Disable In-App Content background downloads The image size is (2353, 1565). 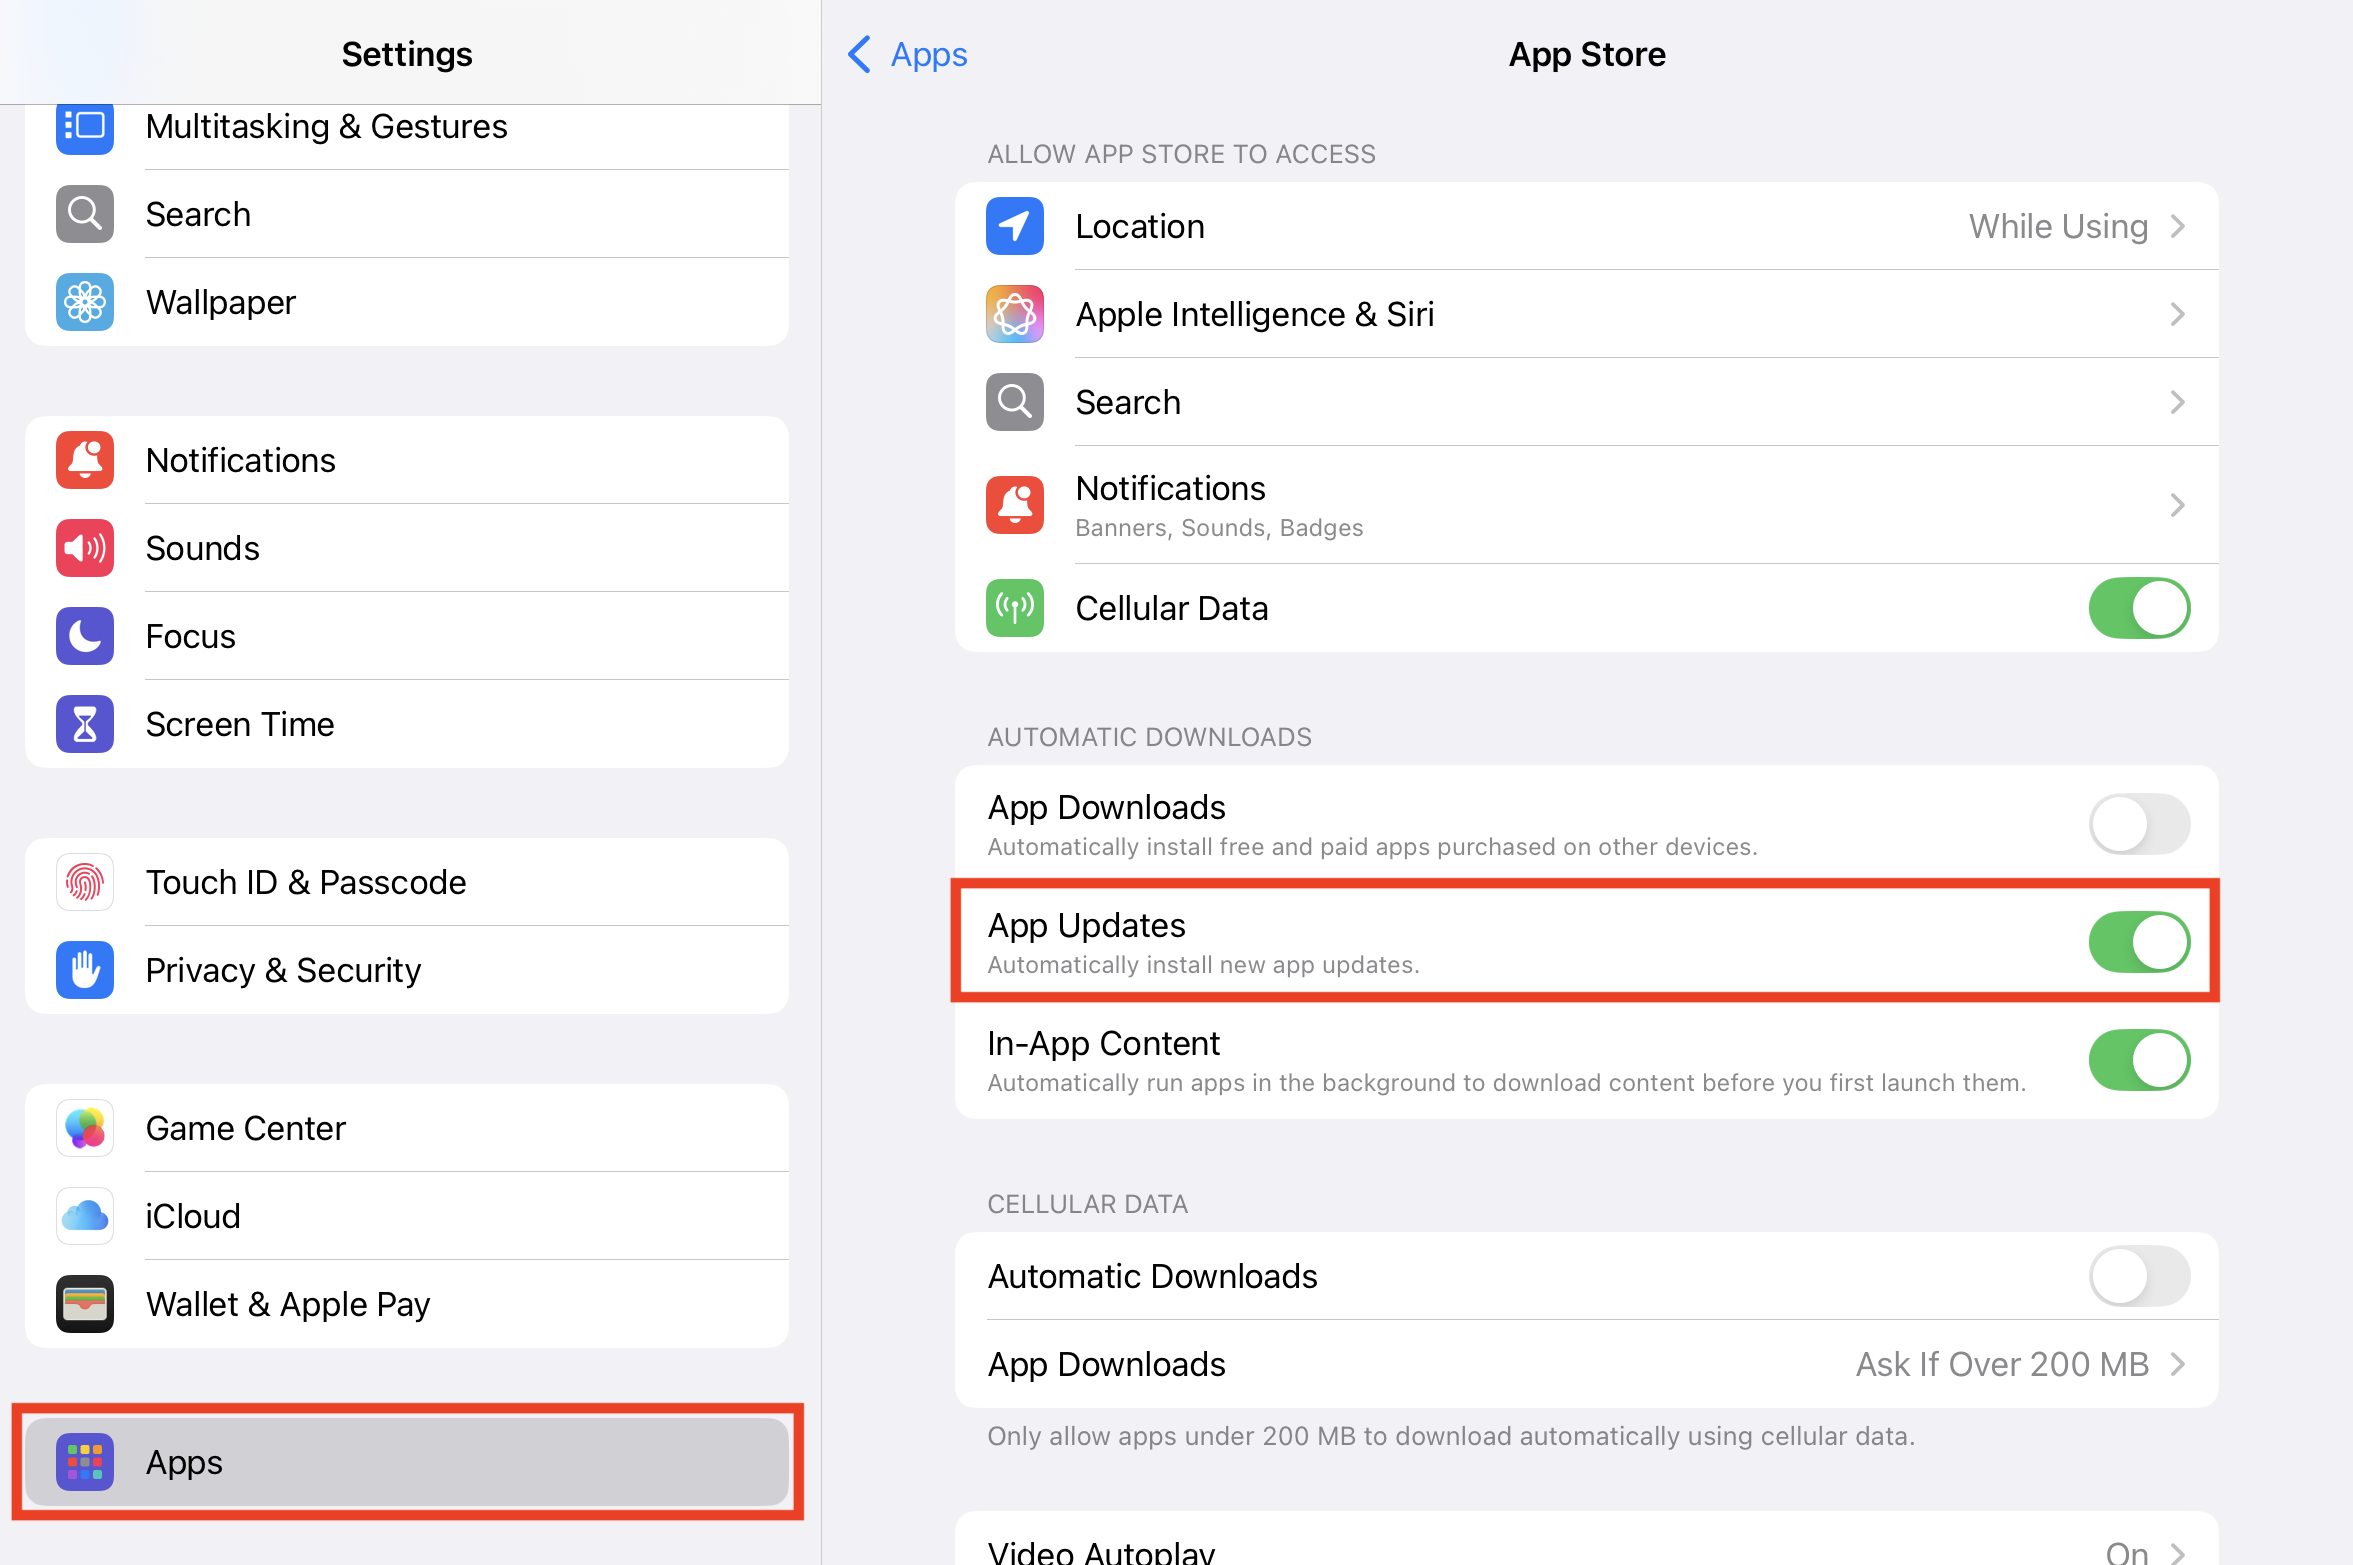(x=2139, y=1060)
